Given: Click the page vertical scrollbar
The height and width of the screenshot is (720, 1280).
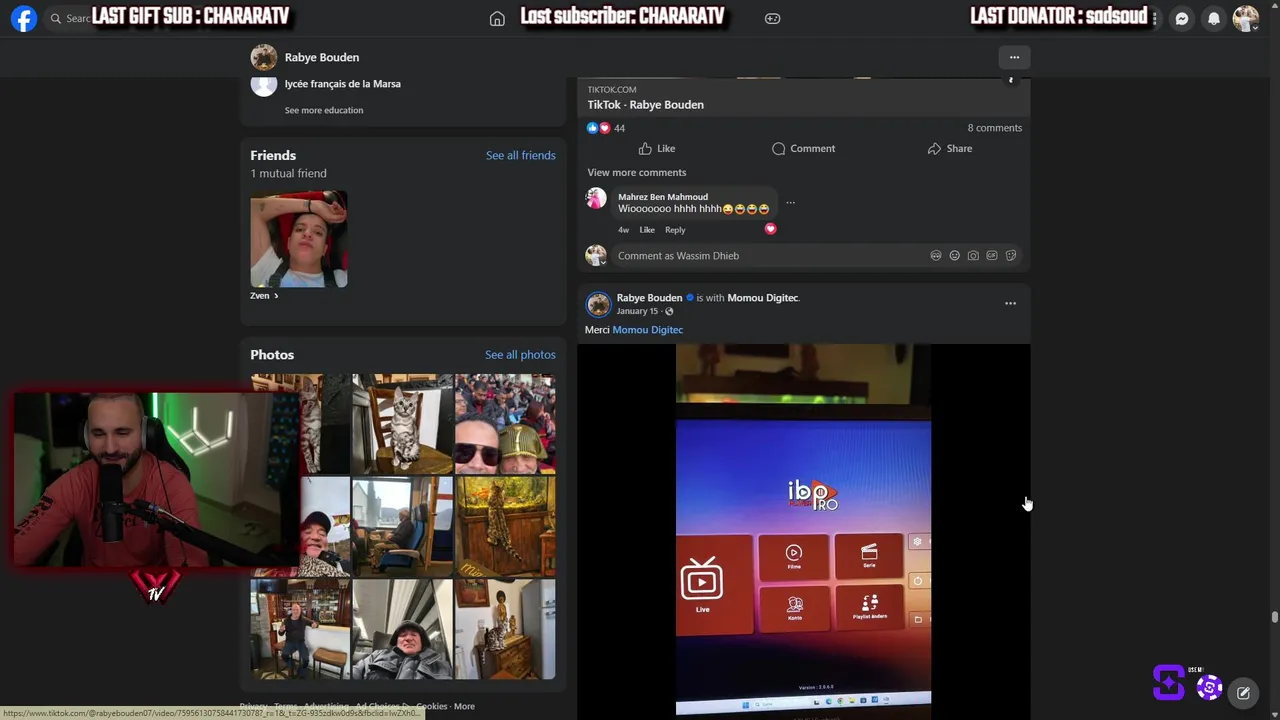Looking at the screenshot, I should click(x=1274, y=617).
